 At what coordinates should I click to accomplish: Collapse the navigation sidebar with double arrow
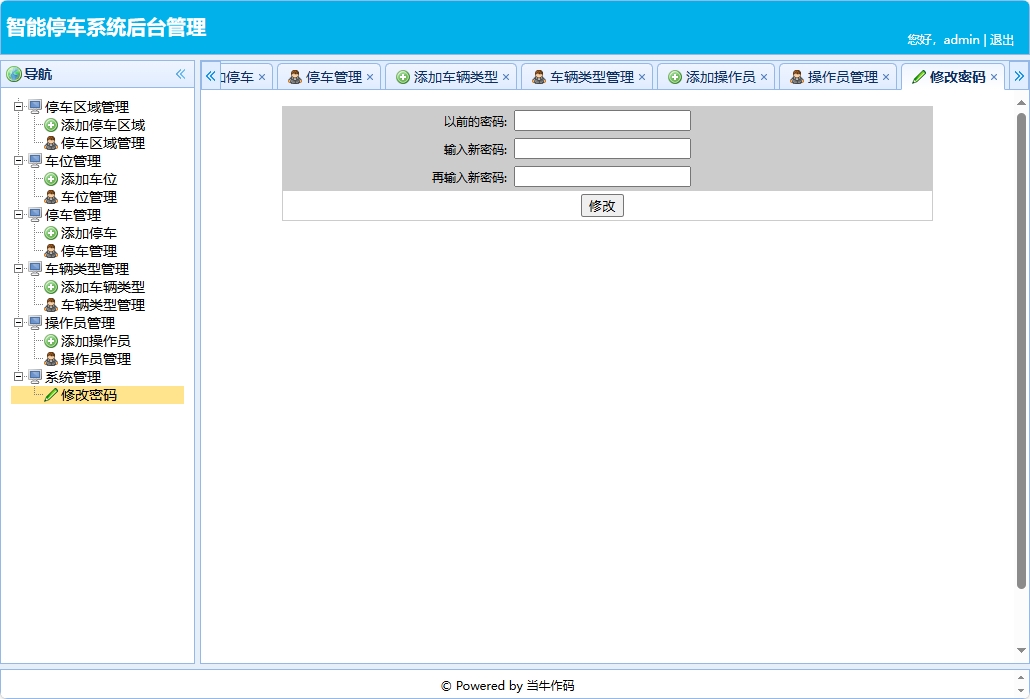pos(181,73)
